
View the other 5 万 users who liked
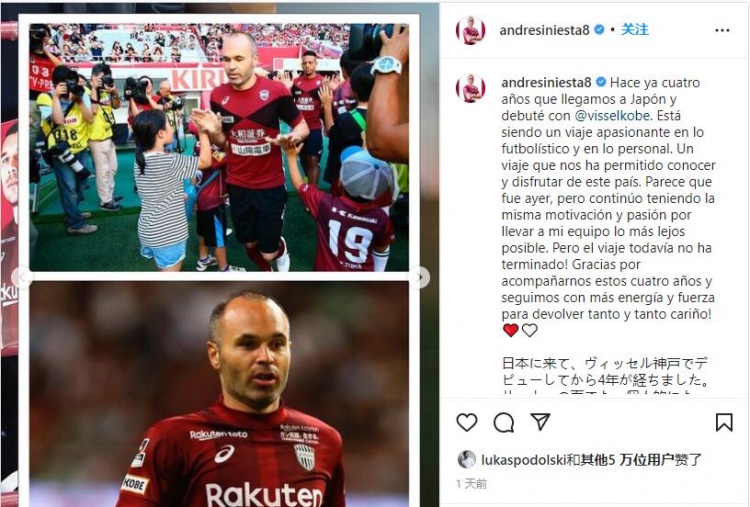634,460
